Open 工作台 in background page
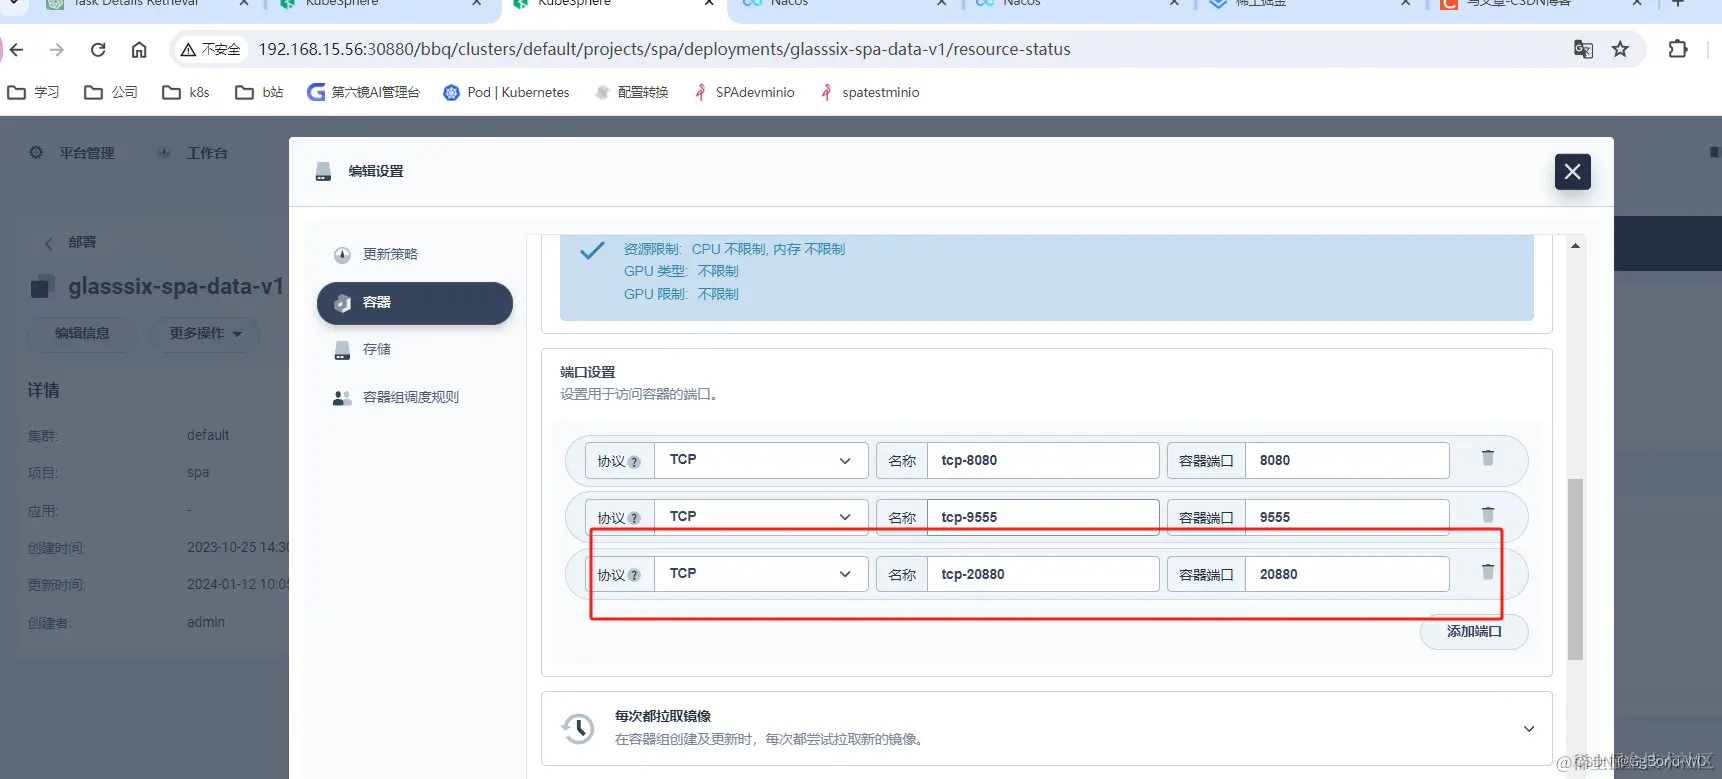 click(193, 153)
